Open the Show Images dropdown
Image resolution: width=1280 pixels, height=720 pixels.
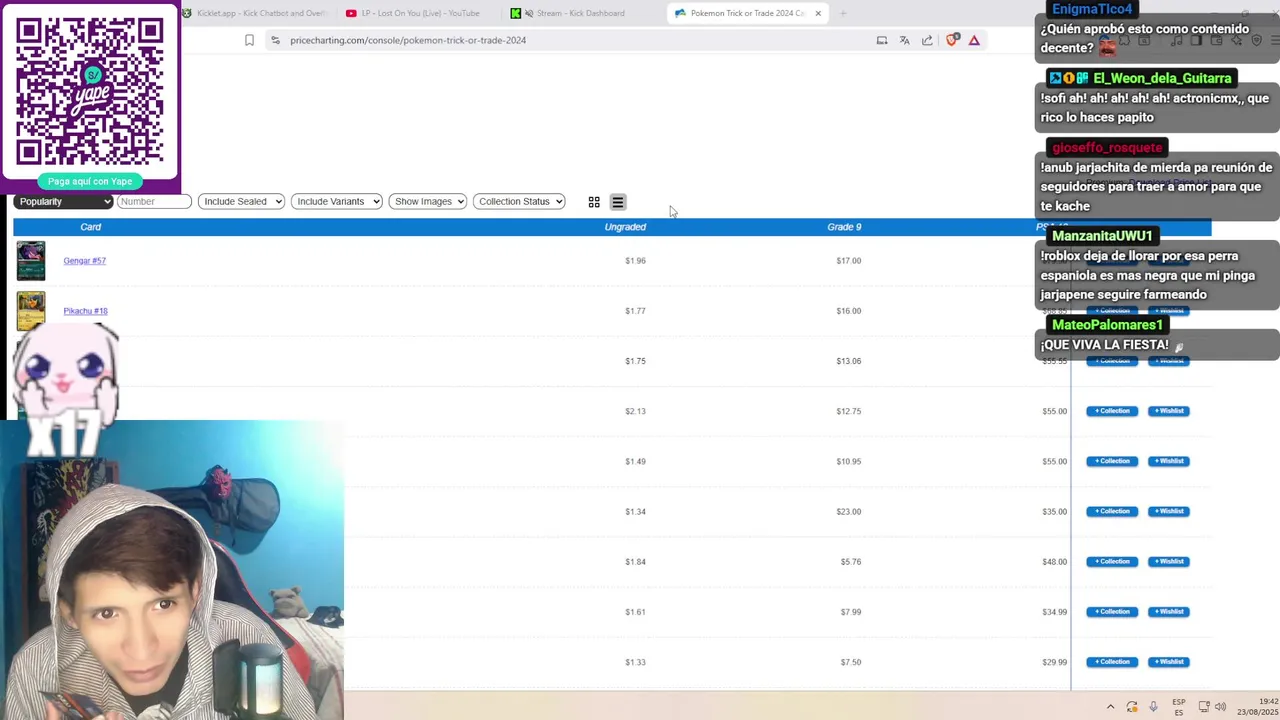pos(428,201)
